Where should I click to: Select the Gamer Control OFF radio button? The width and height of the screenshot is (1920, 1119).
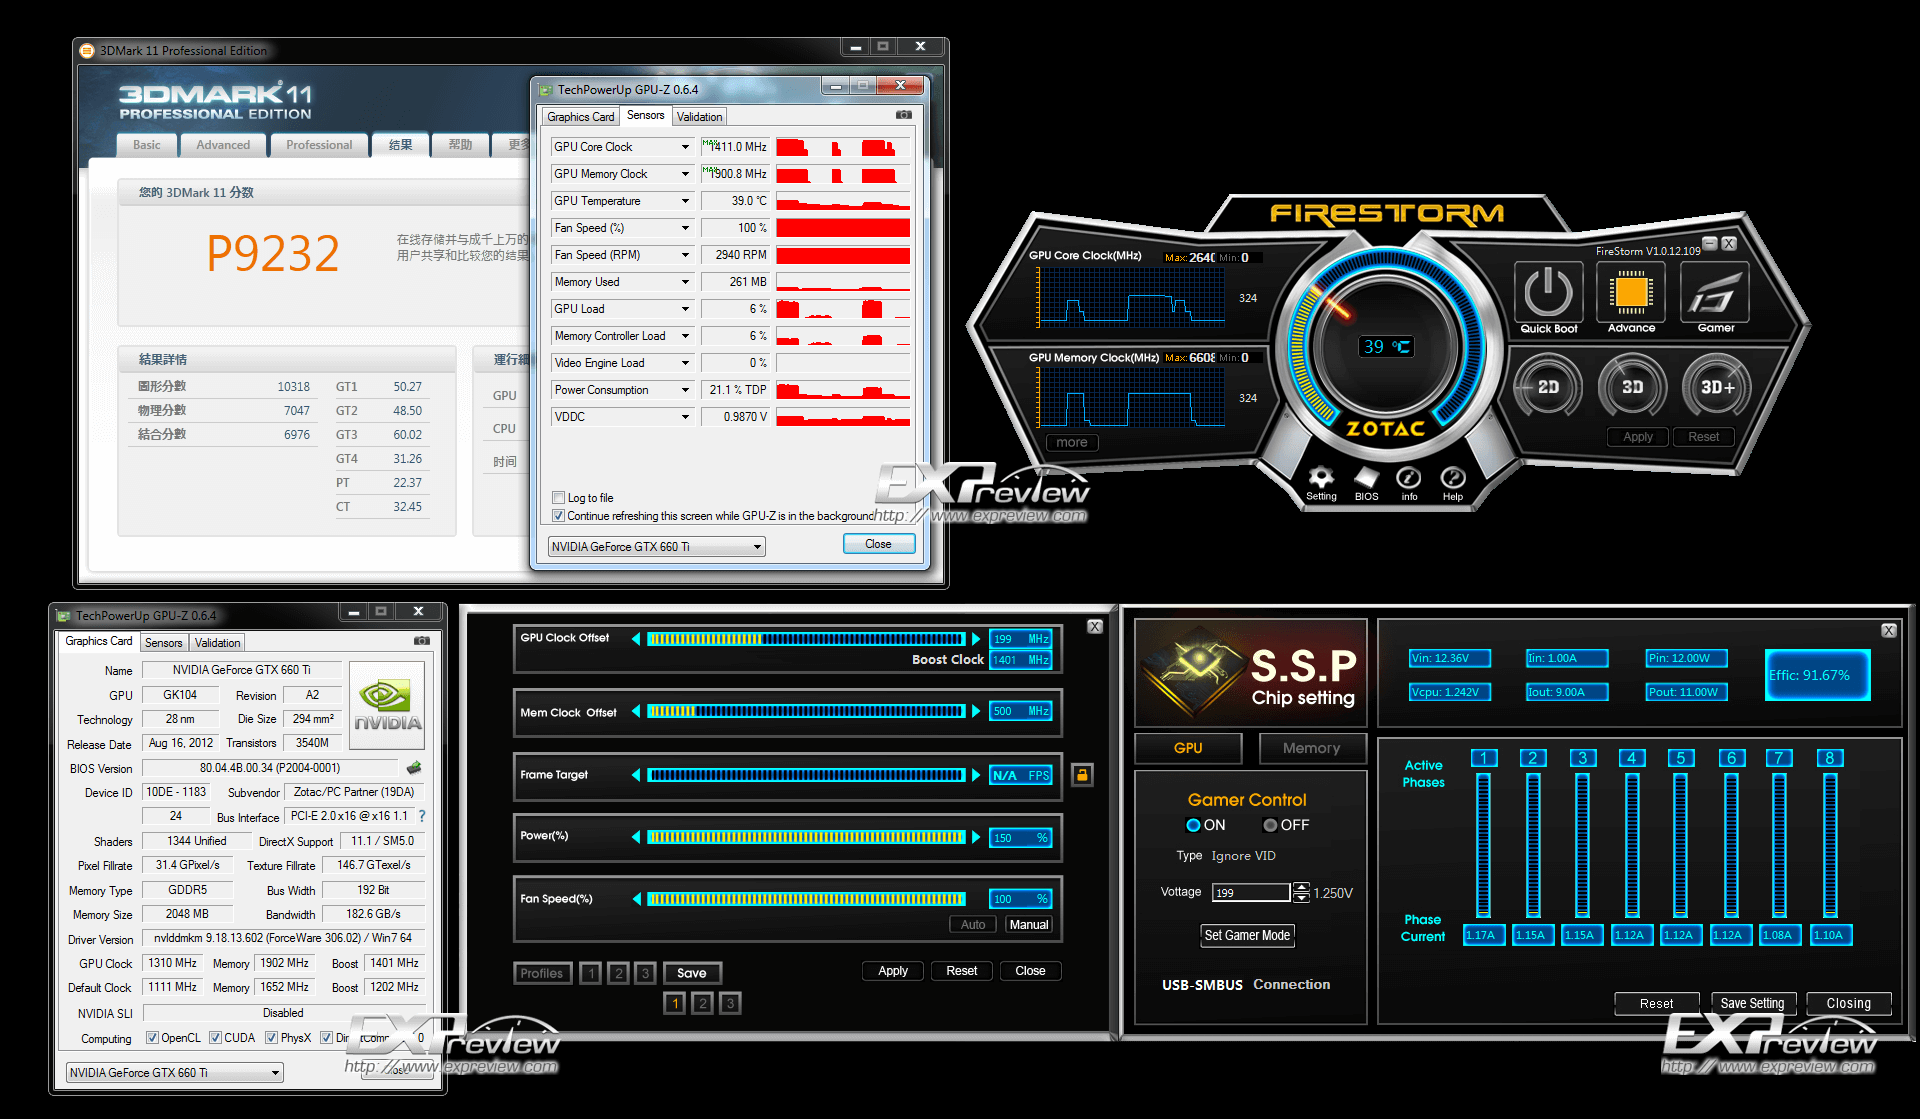pos(1270,825)
